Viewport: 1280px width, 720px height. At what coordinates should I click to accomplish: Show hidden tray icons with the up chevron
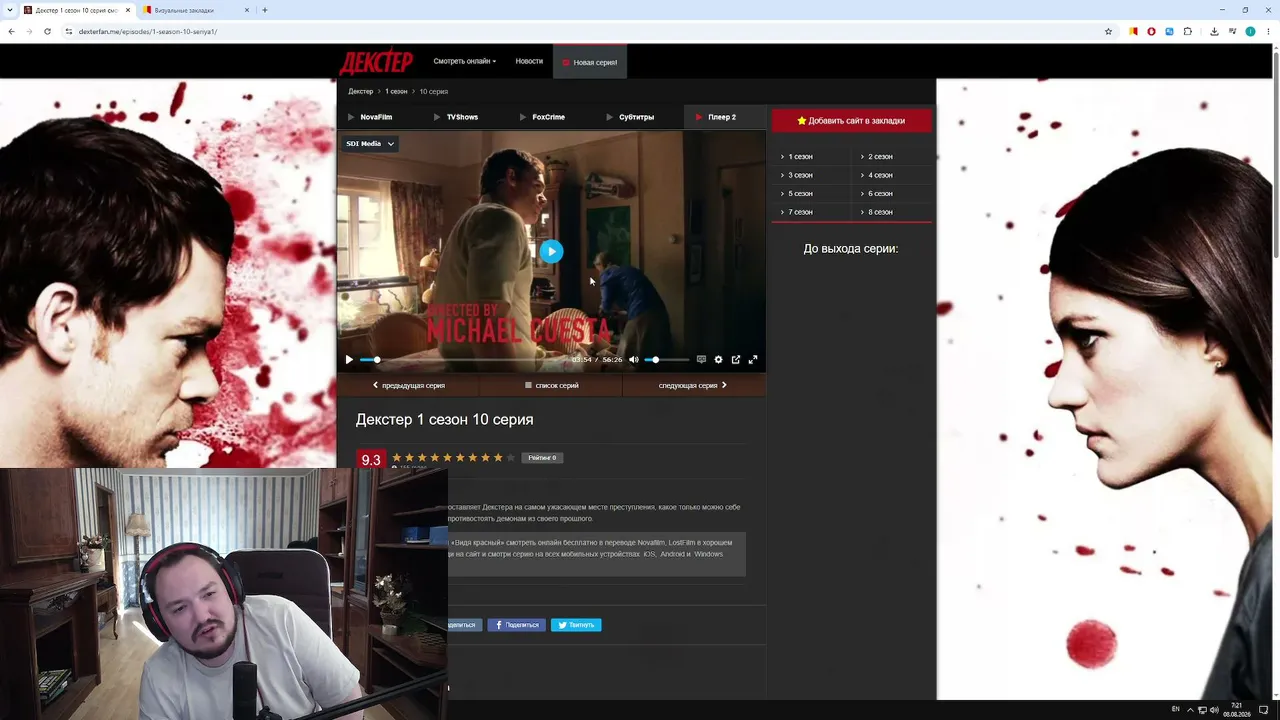click(x=1189, y=710)
